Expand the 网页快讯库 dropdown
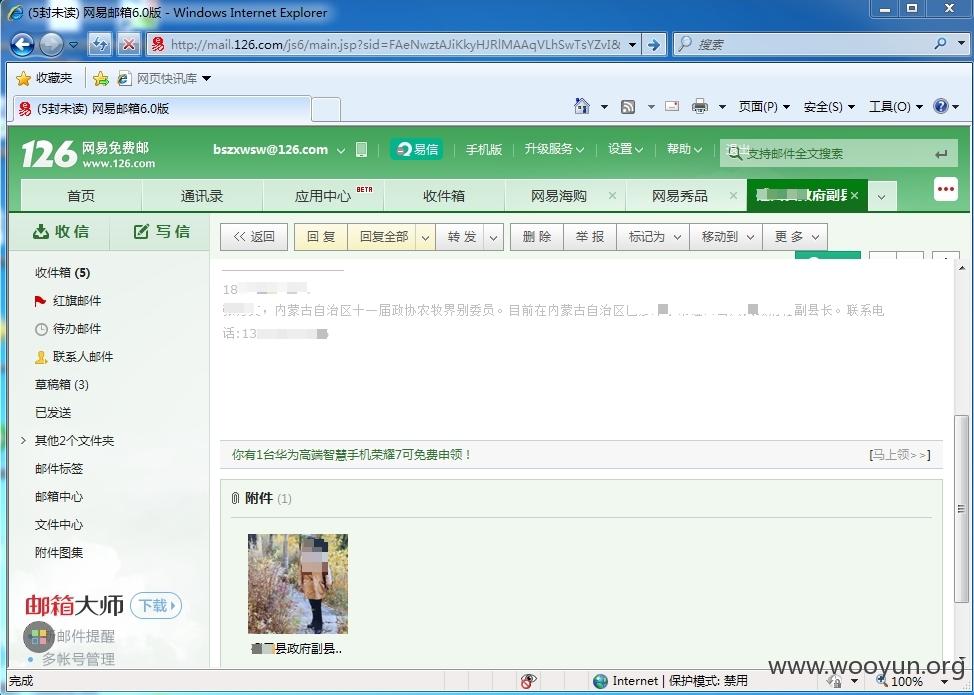 click(x=206, y=78)
